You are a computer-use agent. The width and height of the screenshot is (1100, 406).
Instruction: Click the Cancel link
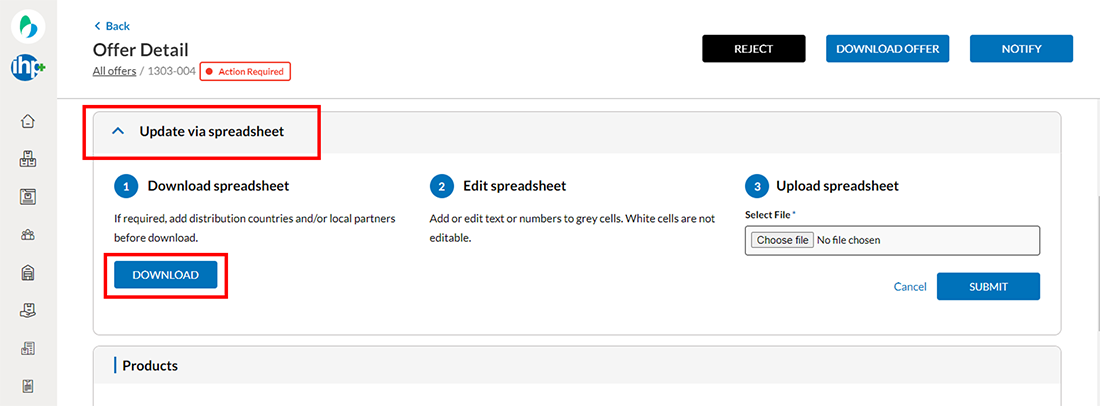pyautogui.click(x=910, y=287)
